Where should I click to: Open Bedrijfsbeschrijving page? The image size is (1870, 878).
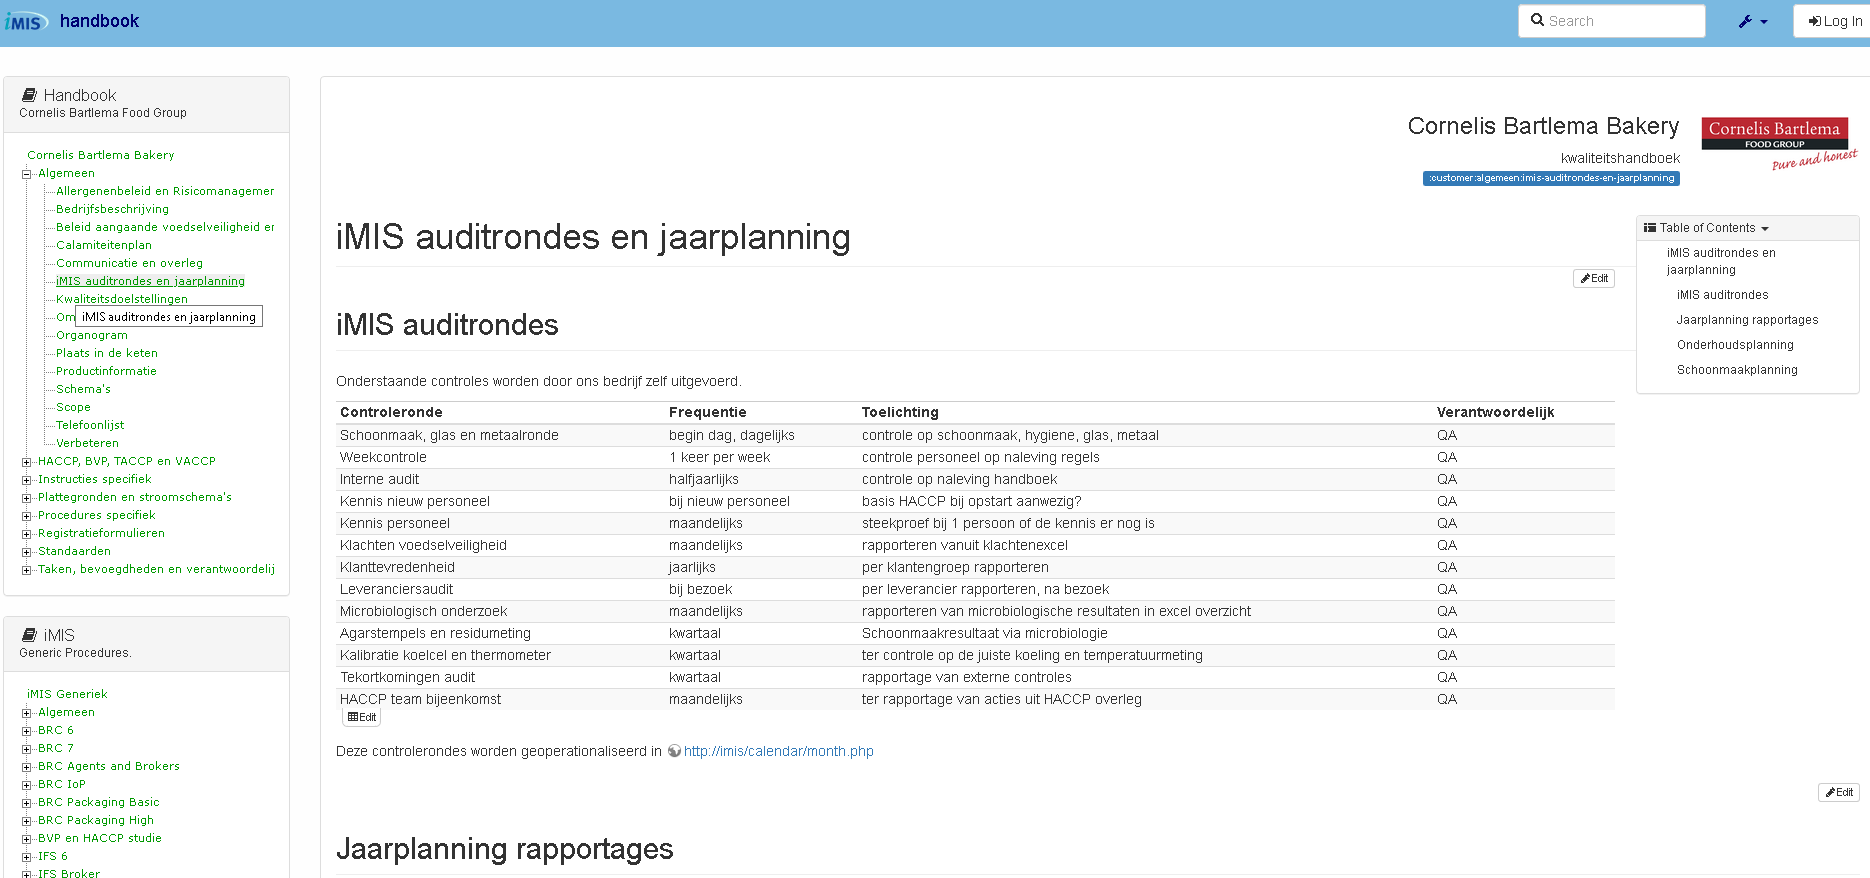pyautogui.click(x=112, y=209)
